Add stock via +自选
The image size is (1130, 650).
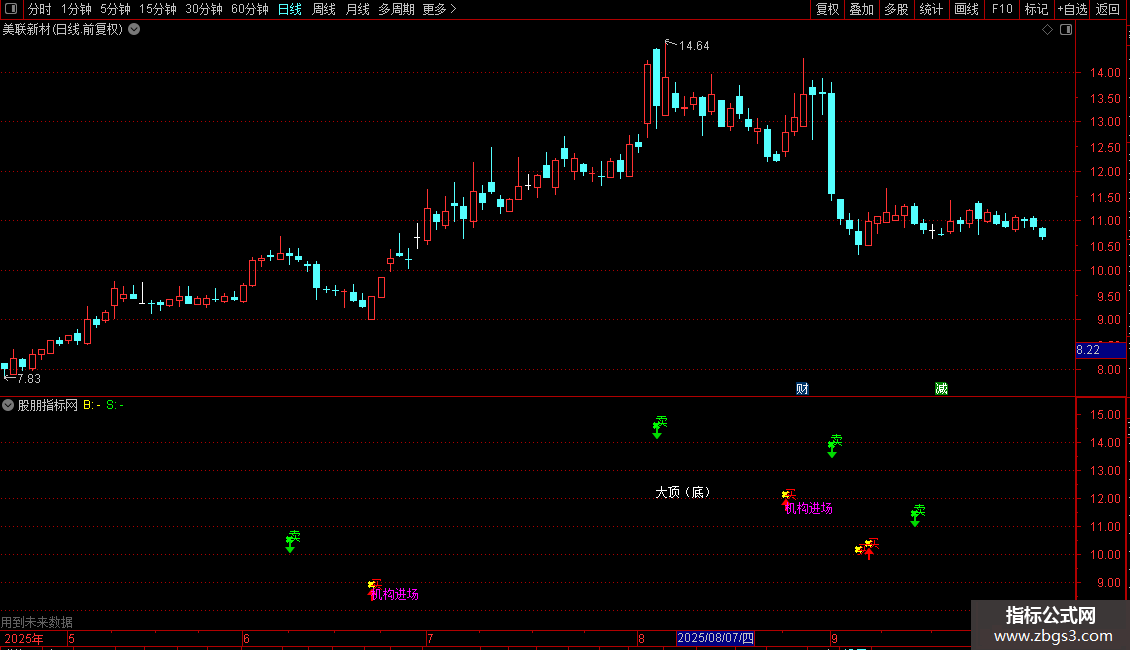[1072, 9]
